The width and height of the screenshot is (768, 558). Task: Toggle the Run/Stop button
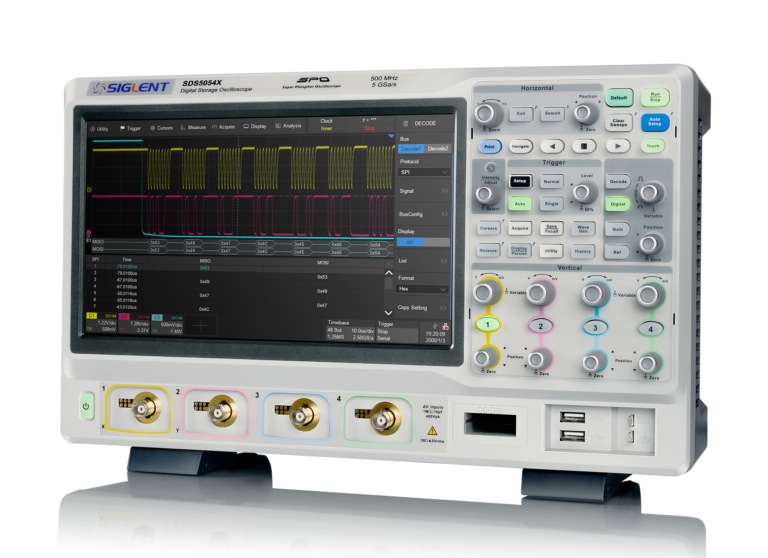pos(653,97)
